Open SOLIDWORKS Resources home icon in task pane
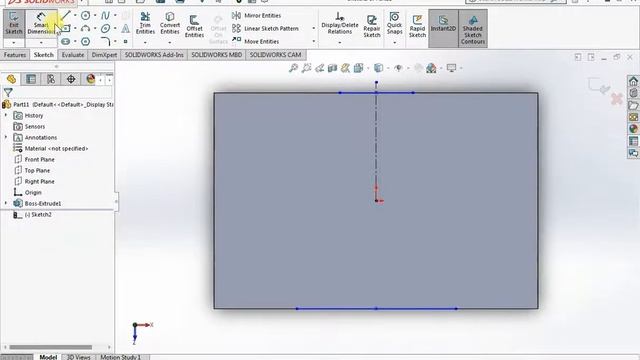The height and width of the screenshot is (360, 640). 633,81
